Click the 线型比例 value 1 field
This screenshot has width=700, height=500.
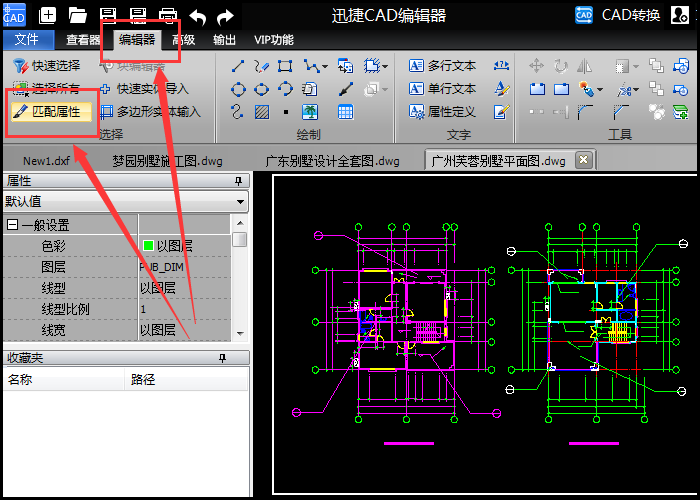185,309
